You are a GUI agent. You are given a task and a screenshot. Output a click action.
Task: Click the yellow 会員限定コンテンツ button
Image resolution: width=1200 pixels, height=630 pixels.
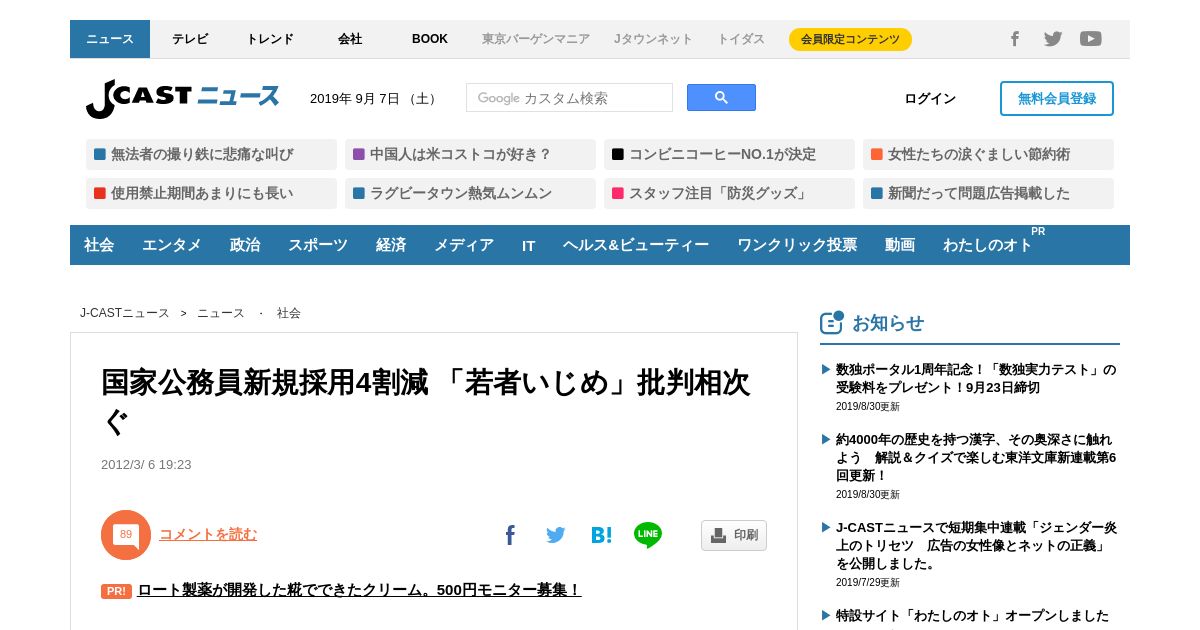[850, 39]
